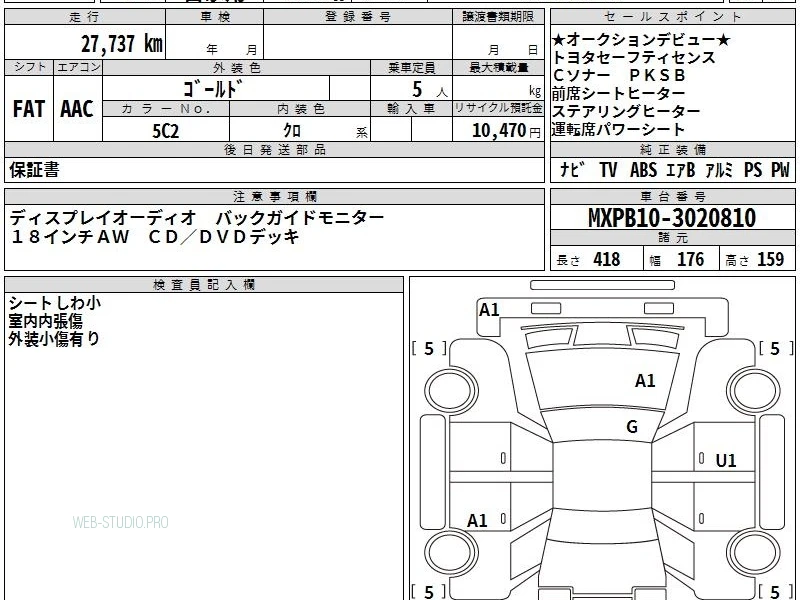Select the 登録番号 header
800x600 pixels.
(x=358, y=17)
